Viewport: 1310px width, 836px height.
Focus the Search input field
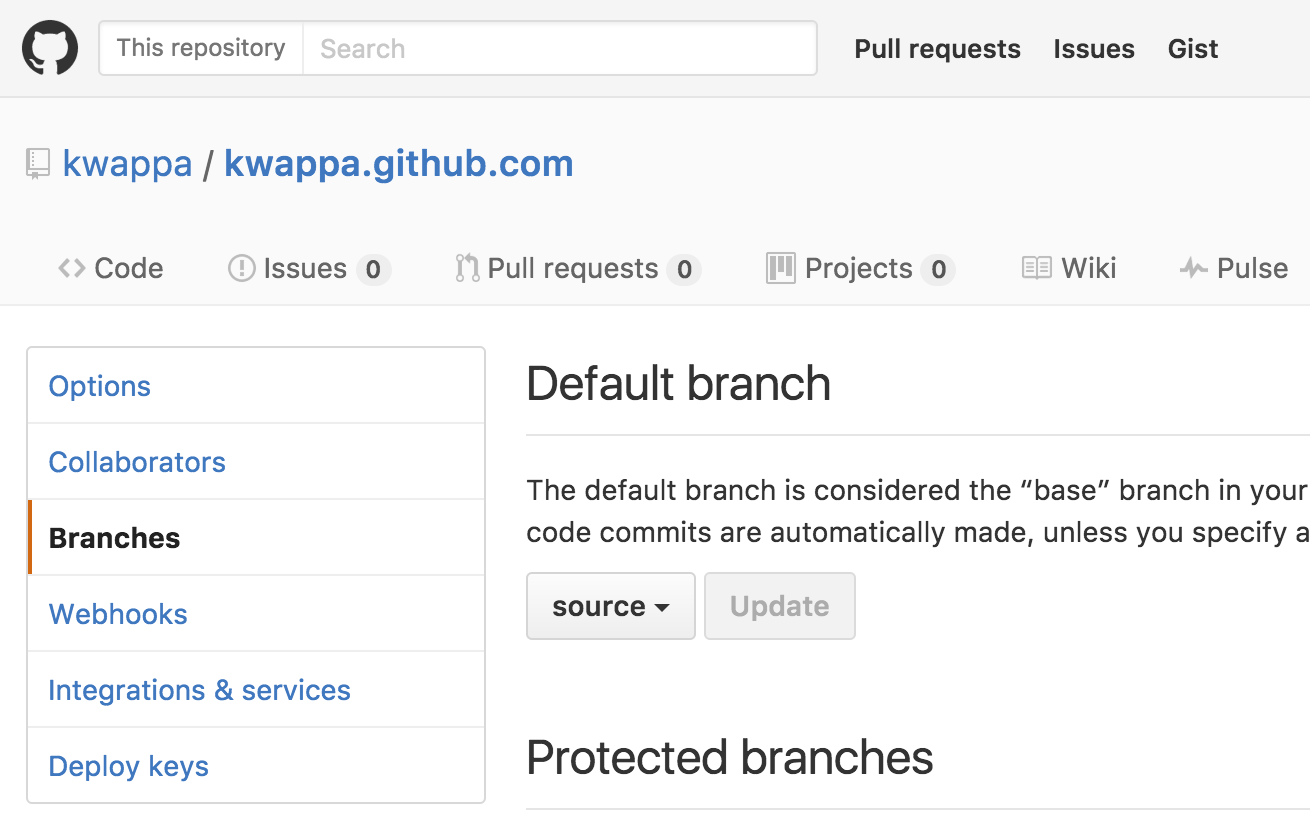point(560,48)
